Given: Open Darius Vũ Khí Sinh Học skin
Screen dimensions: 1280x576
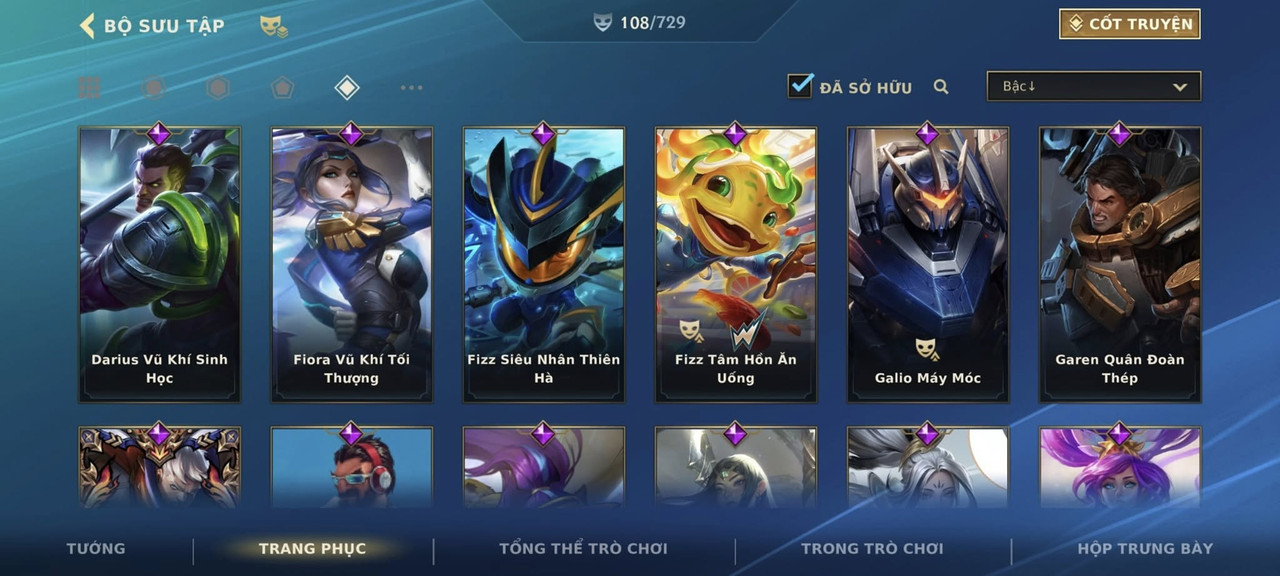Looking at the screenshot, I should 160,265.
